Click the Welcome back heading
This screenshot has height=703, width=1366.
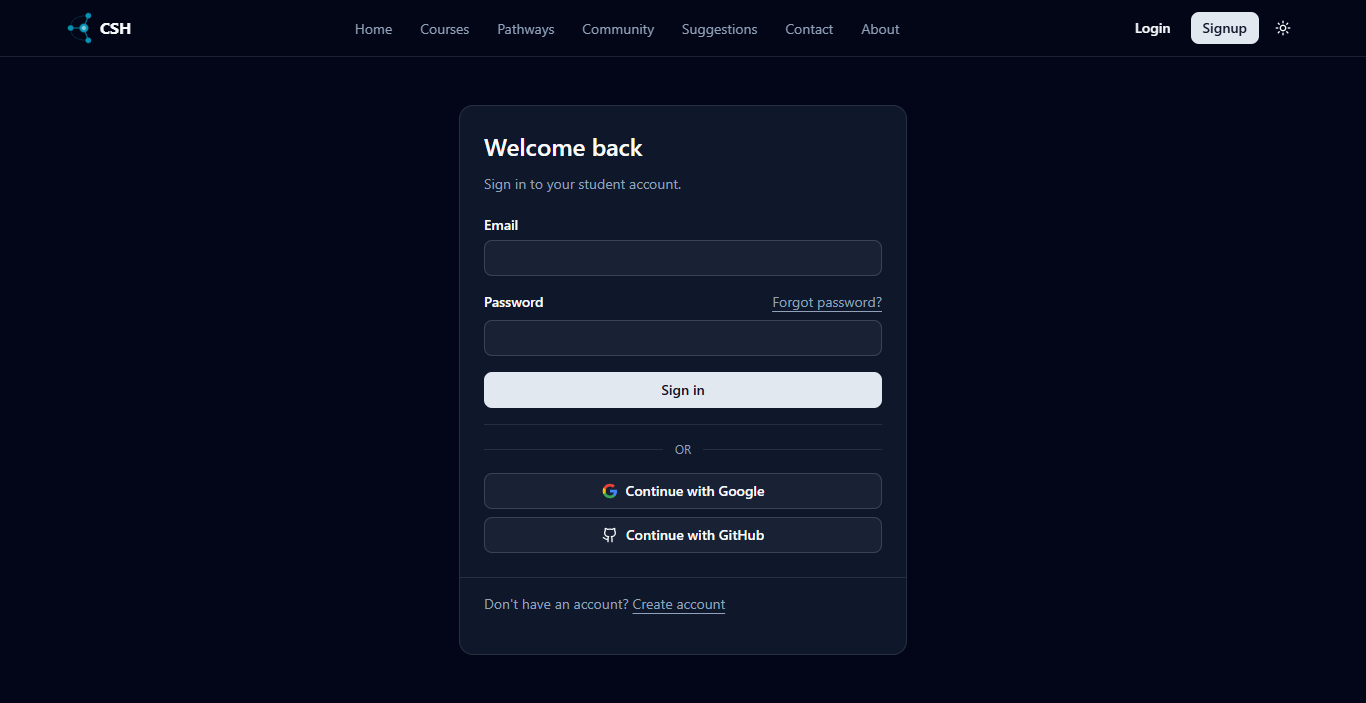563,148
